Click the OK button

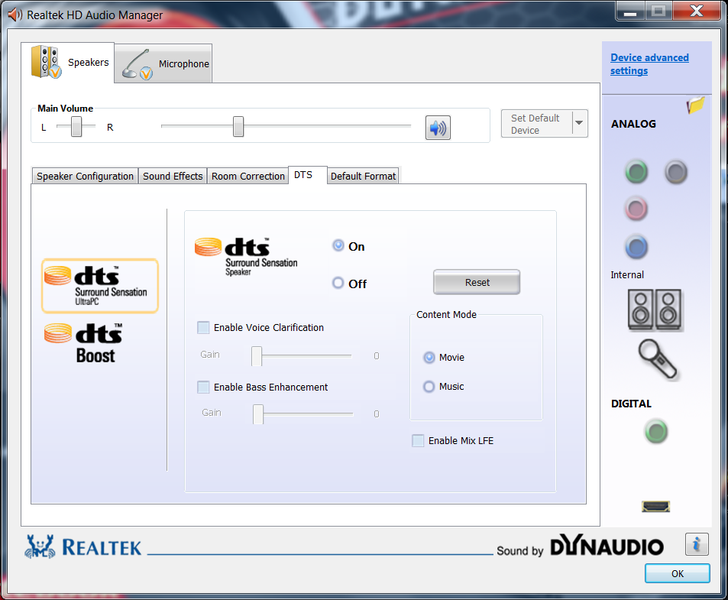677,574
